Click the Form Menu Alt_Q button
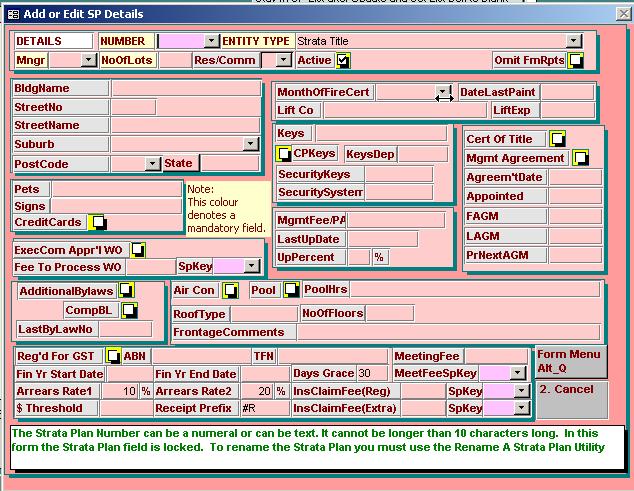Viewport: 634px width, 491px height. 570,361
